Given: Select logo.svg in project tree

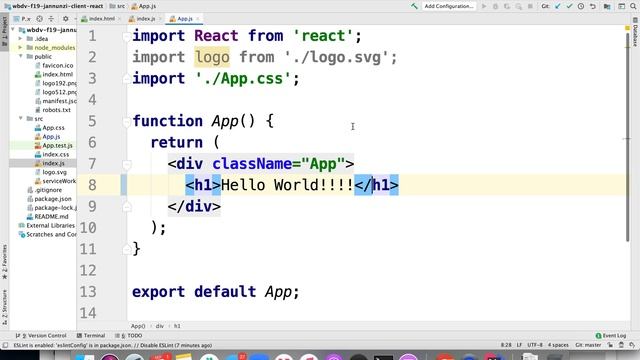Looking at the screenshot, I should (51, 172).
